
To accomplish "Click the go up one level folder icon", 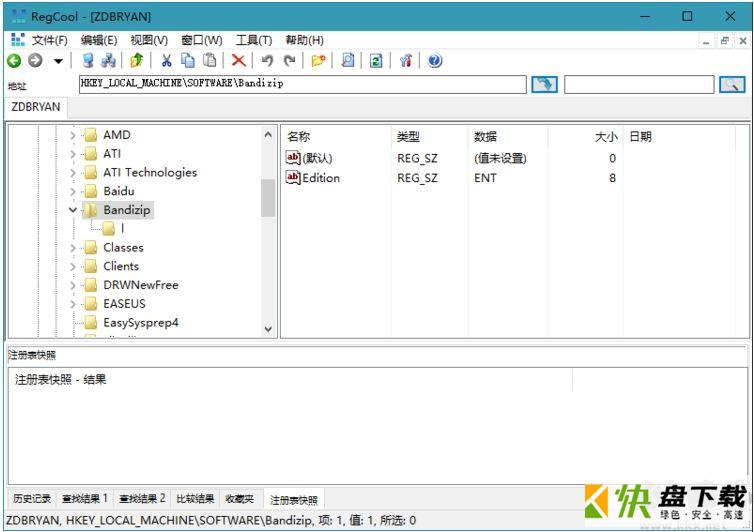I will (x=137, y=61).
